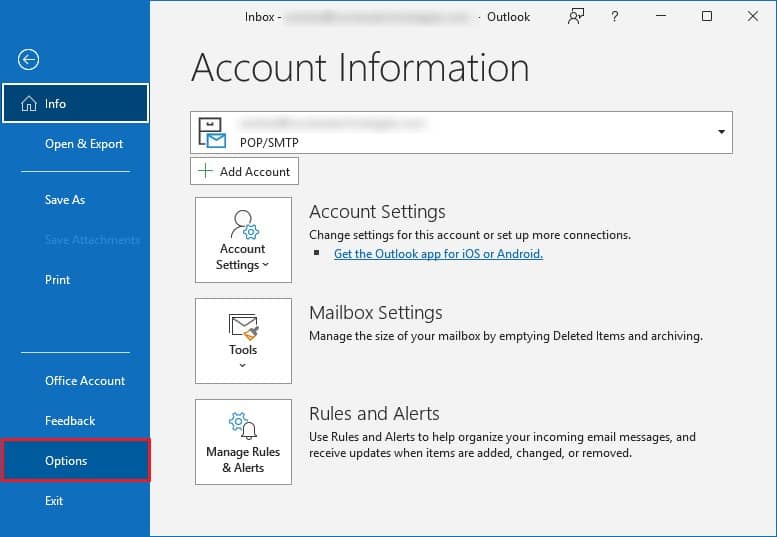The height and width of the screenshot is (537, 777).
Task: Open the Print page
Action: tap(57, 280)
